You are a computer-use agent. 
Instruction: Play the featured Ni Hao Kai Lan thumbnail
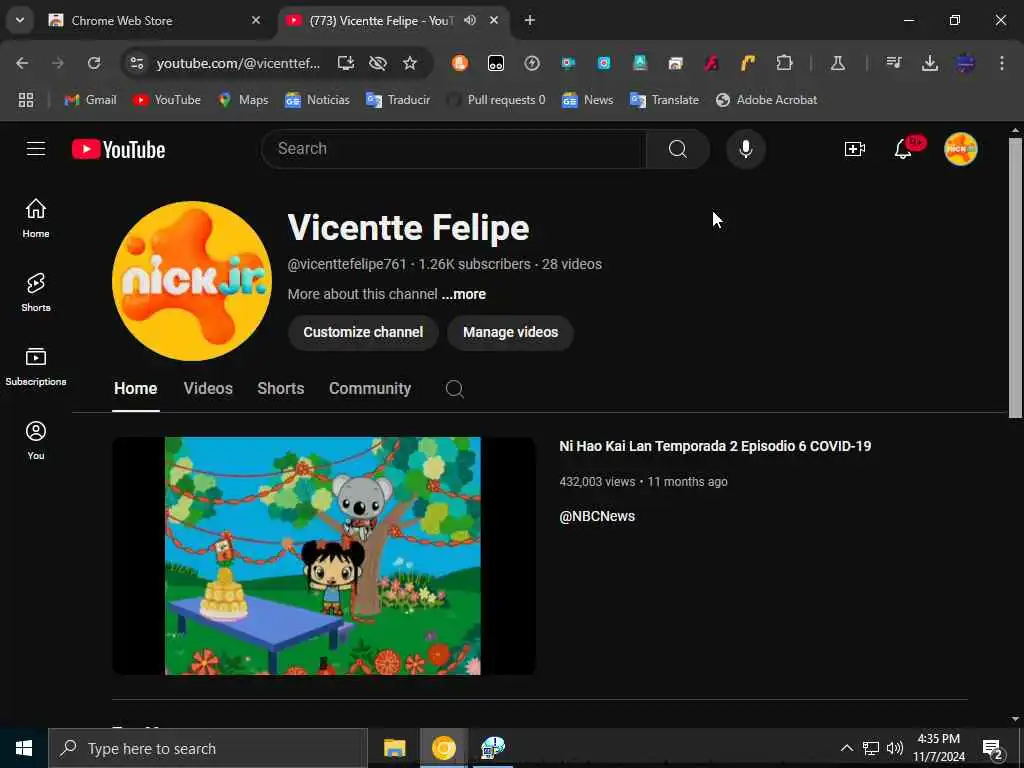pyautogui.click(x=323, y=556)
